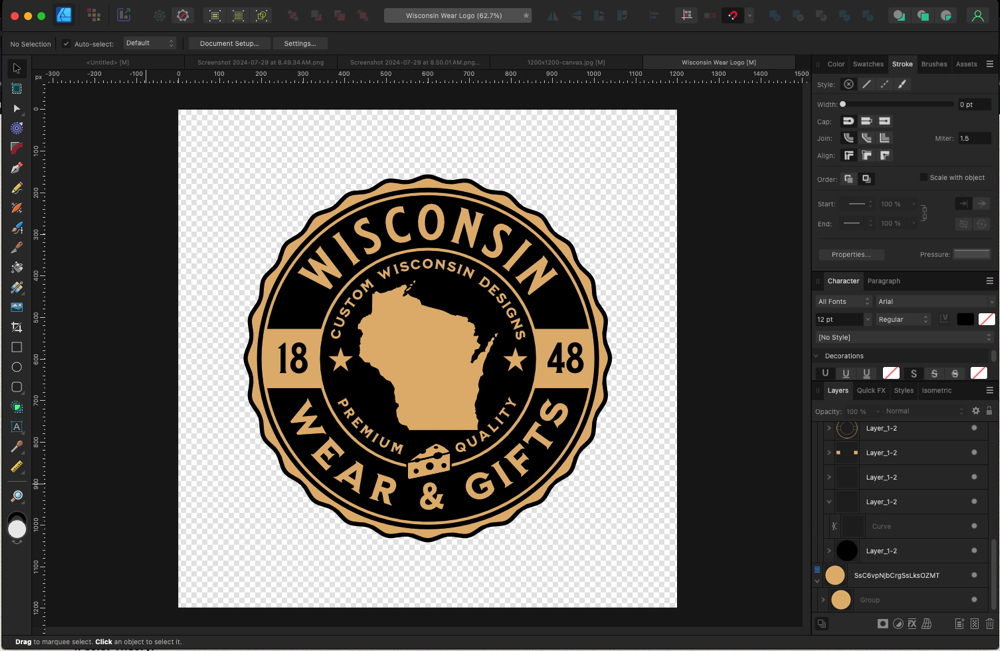Toggle visibility of the SsC6vpNjbCrgSsLksOZMT layer
The width and height of the screenshot is (1000, 651).
click(974, 575)
